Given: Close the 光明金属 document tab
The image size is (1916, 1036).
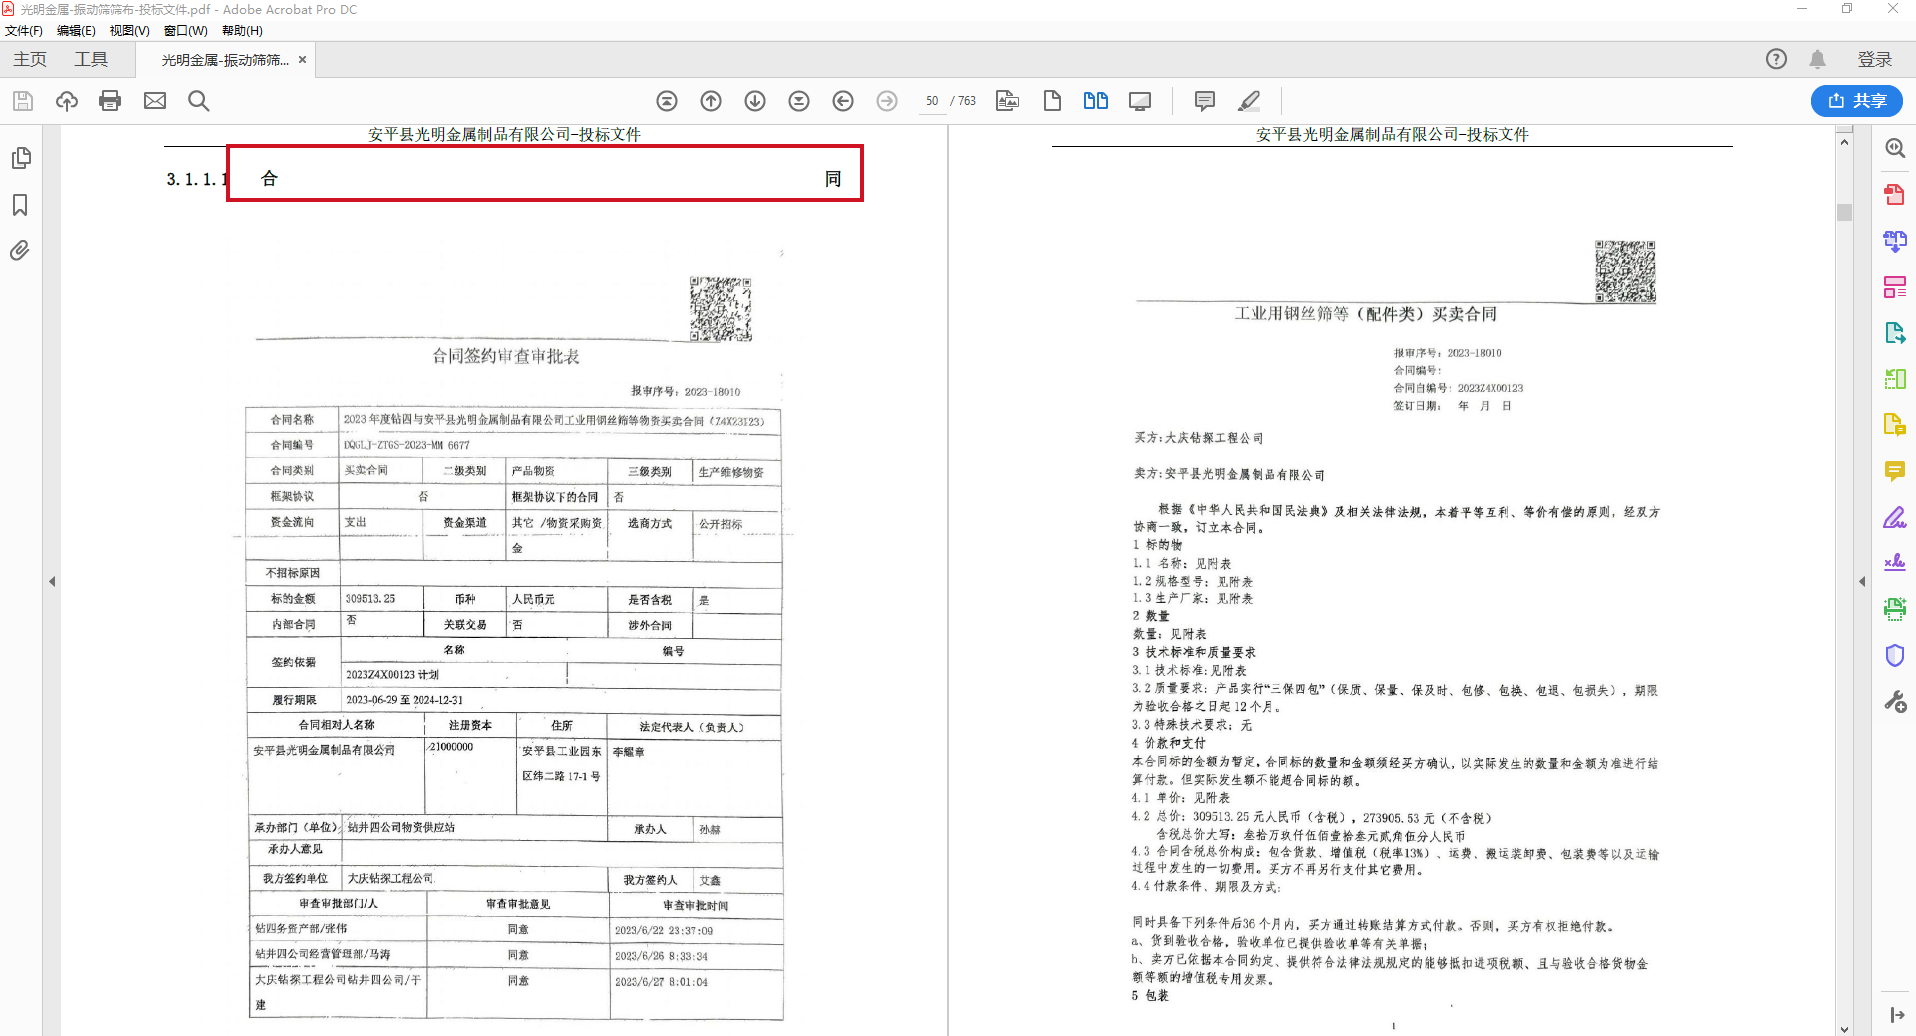Looking at the screenshot, I should (303, 60).
